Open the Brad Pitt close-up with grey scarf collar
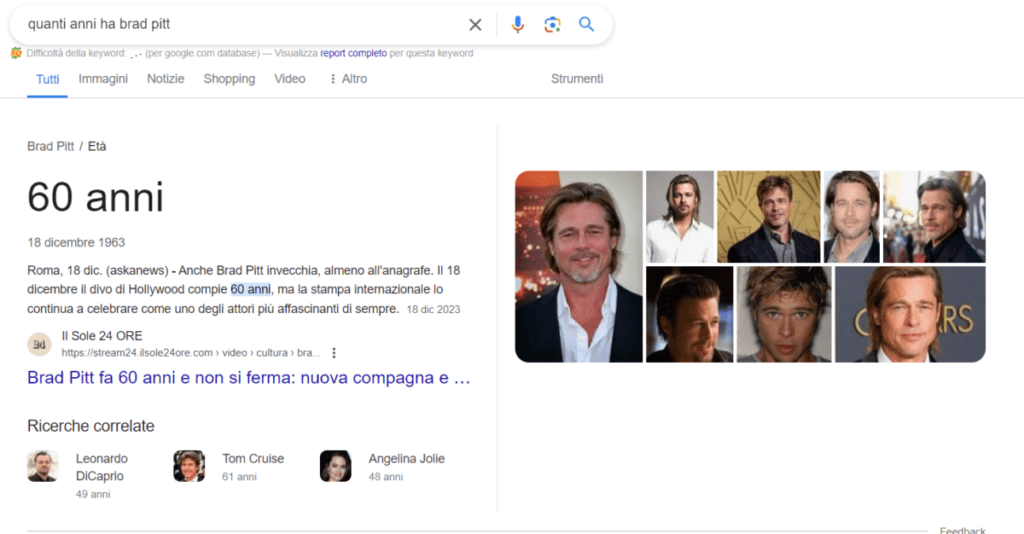Image resolution: width=1024 pixels, height=534 pixels. point(852,217)
